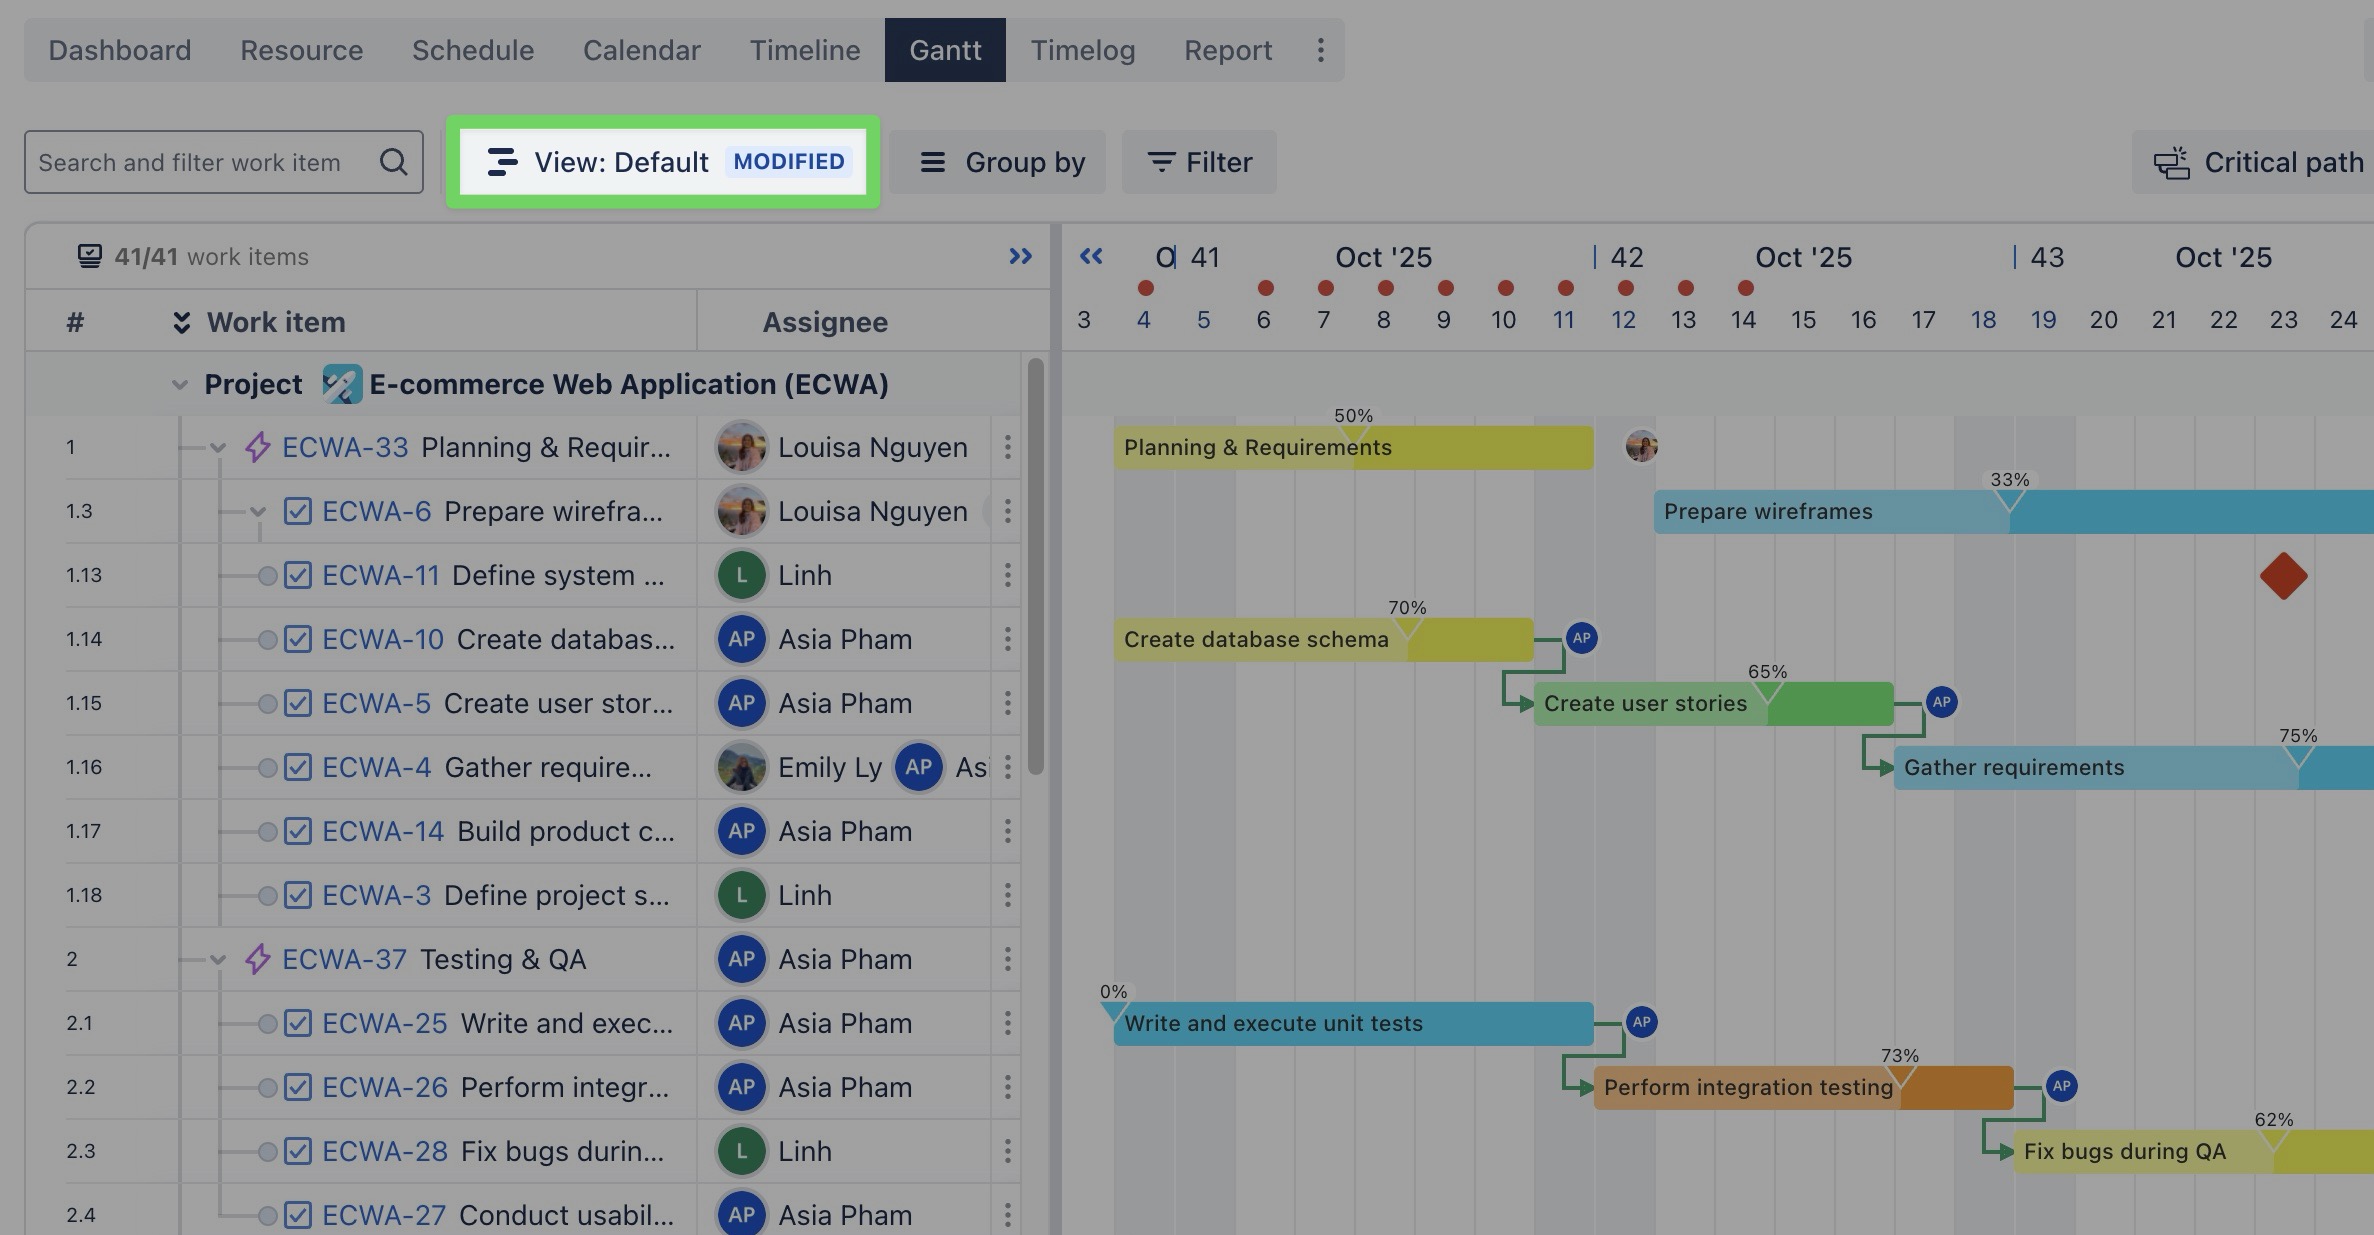2374x1235 pixels.
Task: Click ECWA-3 task checkbox icon
Action: [x=298, y=895]
